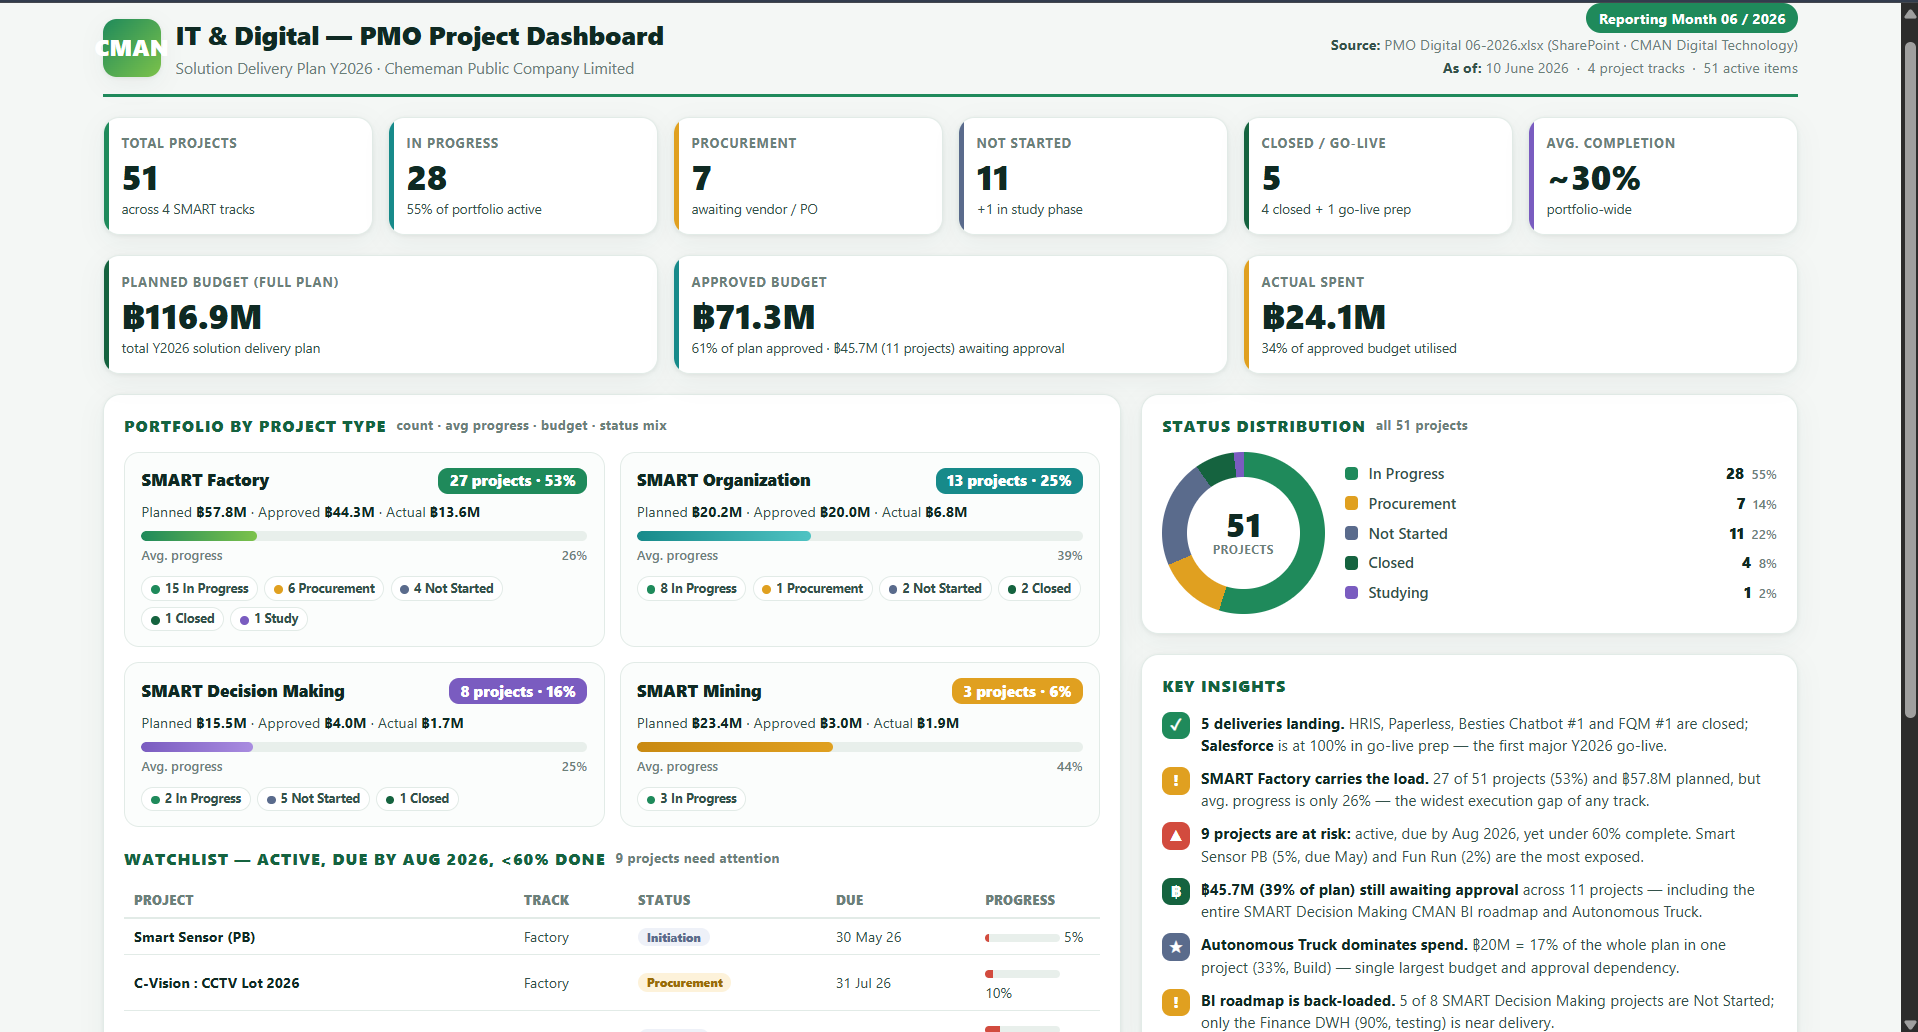Viewport: 1918px width, 1032px height.
Task: Click the KEY INSIGHTS heading
Action: coord(1224,687)
